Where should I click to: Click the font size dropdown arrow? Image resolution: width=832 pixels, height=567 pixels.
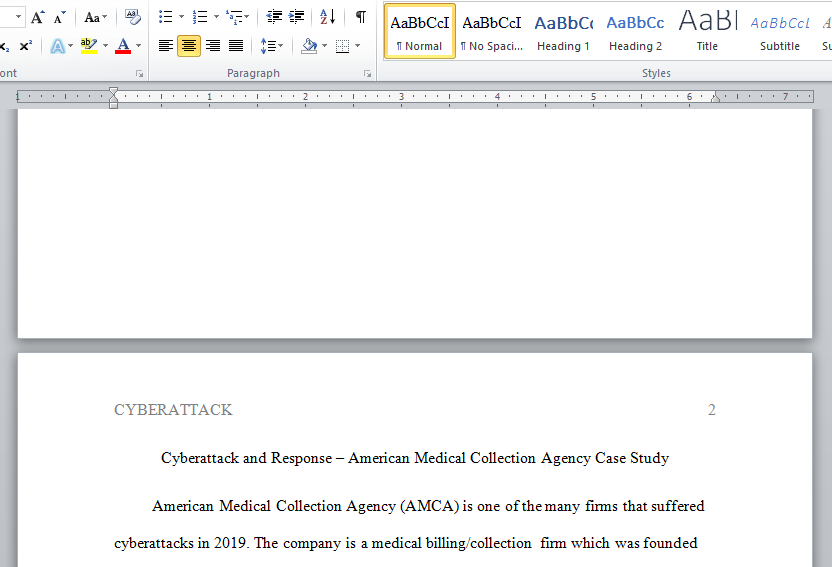tap(19, 18)
